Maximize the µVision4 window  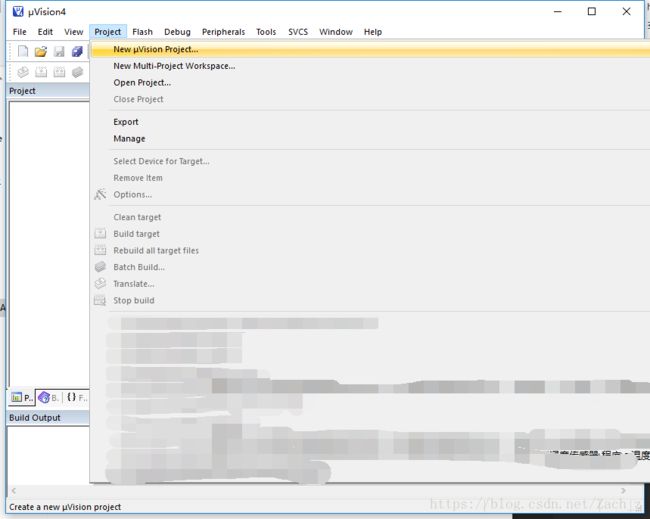[592, 12]
